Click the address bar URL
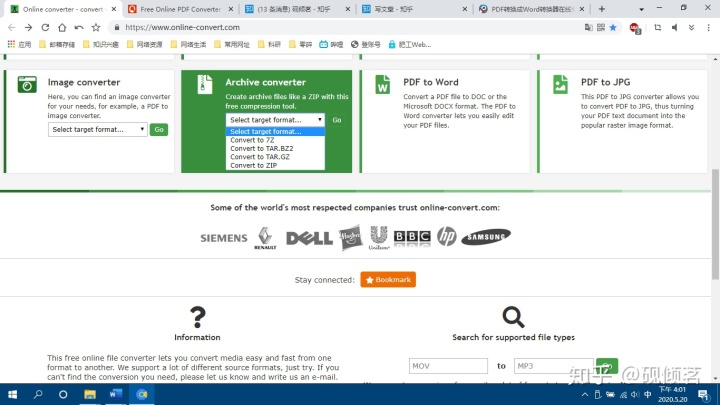The image size is (720, 405). click(x=182, y=28)
